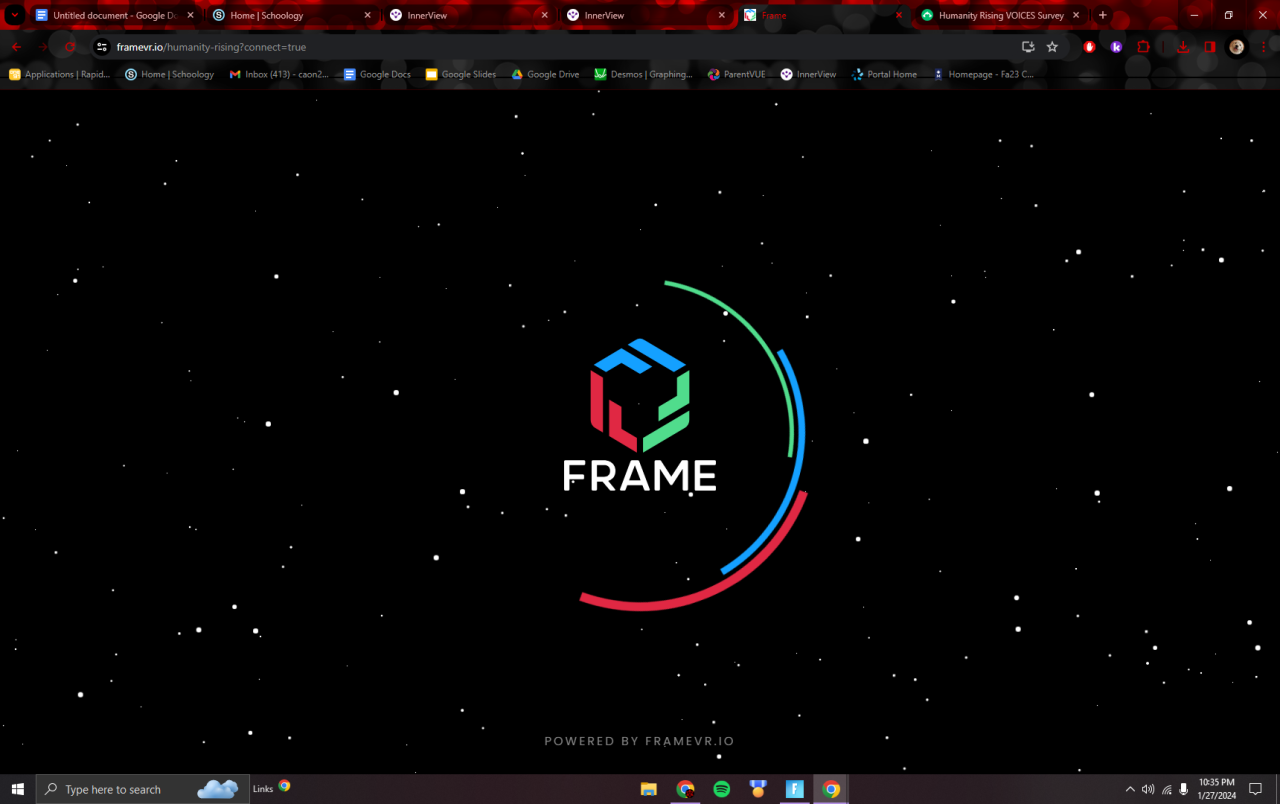
Task: Switch to the Home | Schoology tab
Action: point(289,15)
